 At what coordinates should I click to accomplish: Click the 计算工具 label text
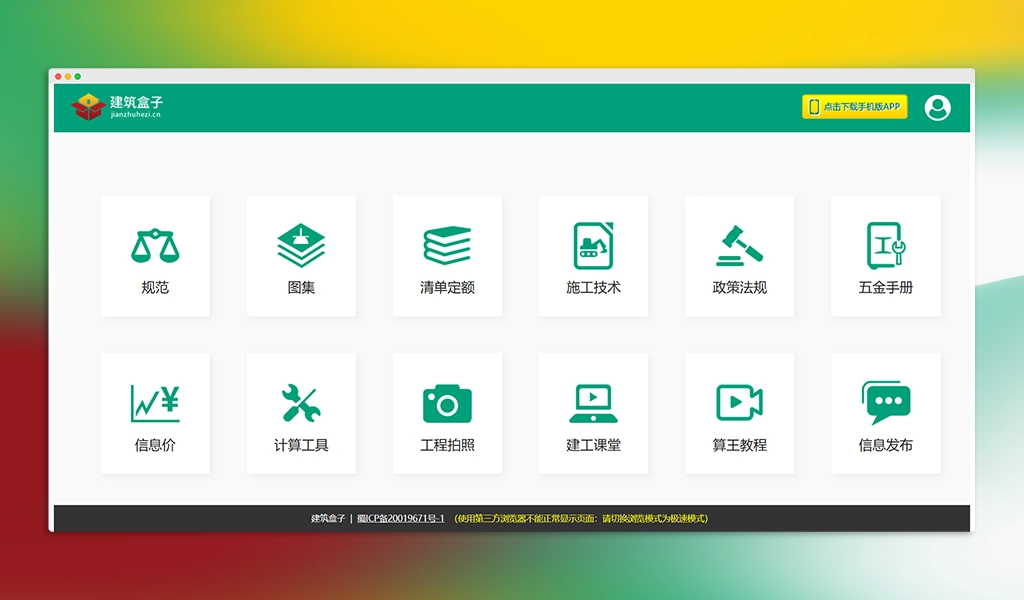pyautogui.click(x=301, y=445)
